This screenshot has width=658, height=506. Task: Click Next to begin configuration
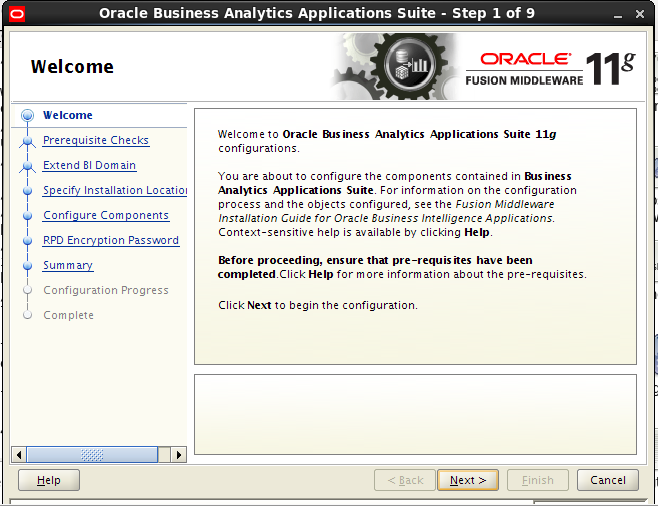468,480
